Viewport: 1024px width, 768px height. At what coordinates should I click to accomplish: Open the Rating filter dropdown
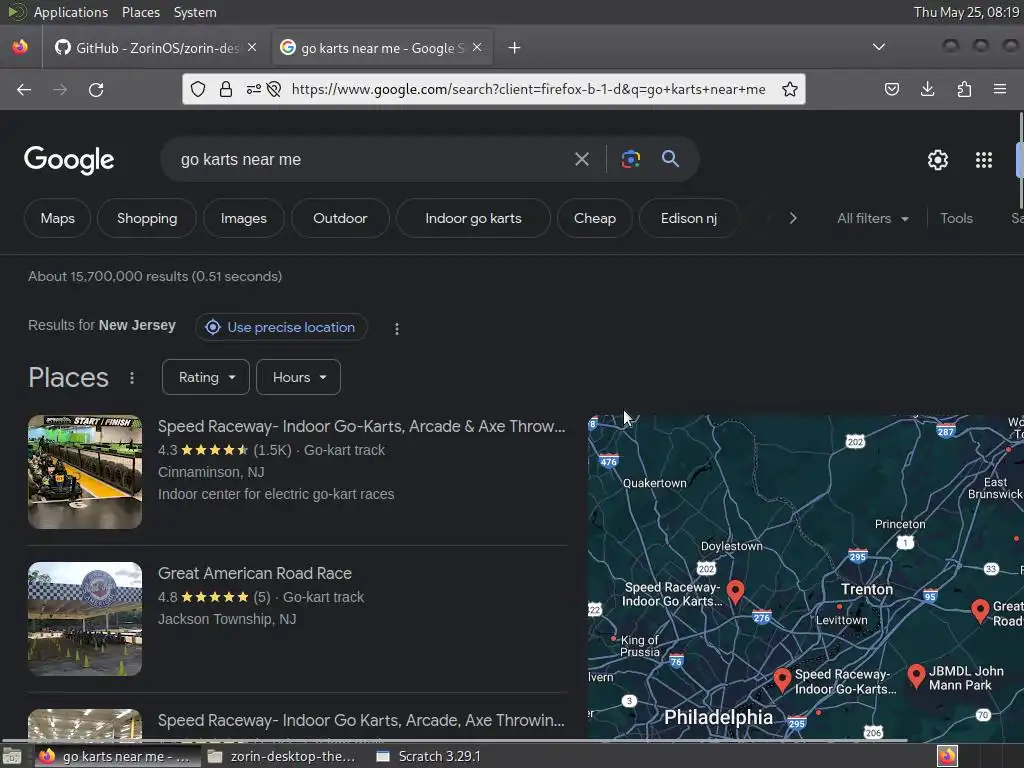[206, 377]
